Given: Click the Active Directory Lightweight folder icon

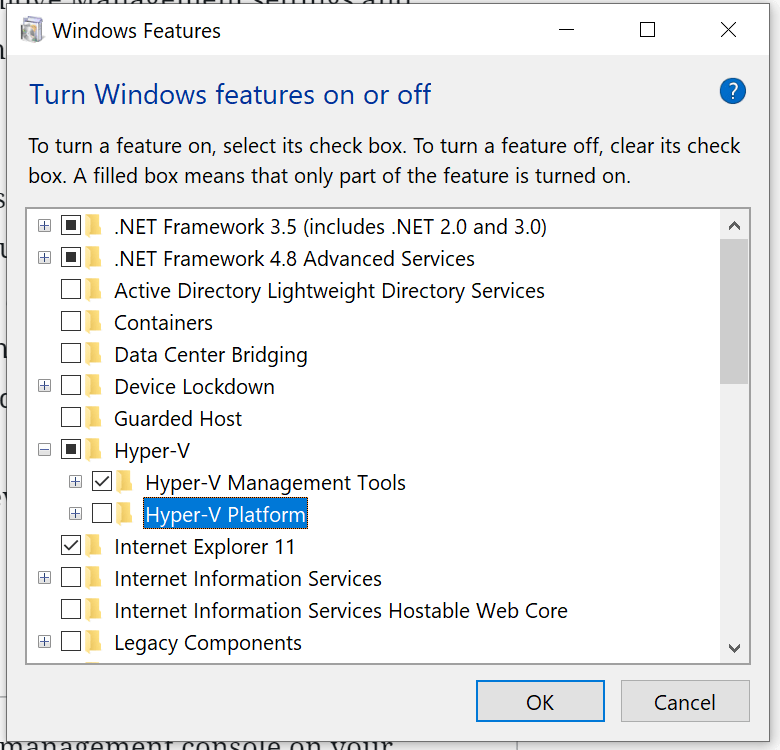Looking at the screenshot, I should (93, 289).
